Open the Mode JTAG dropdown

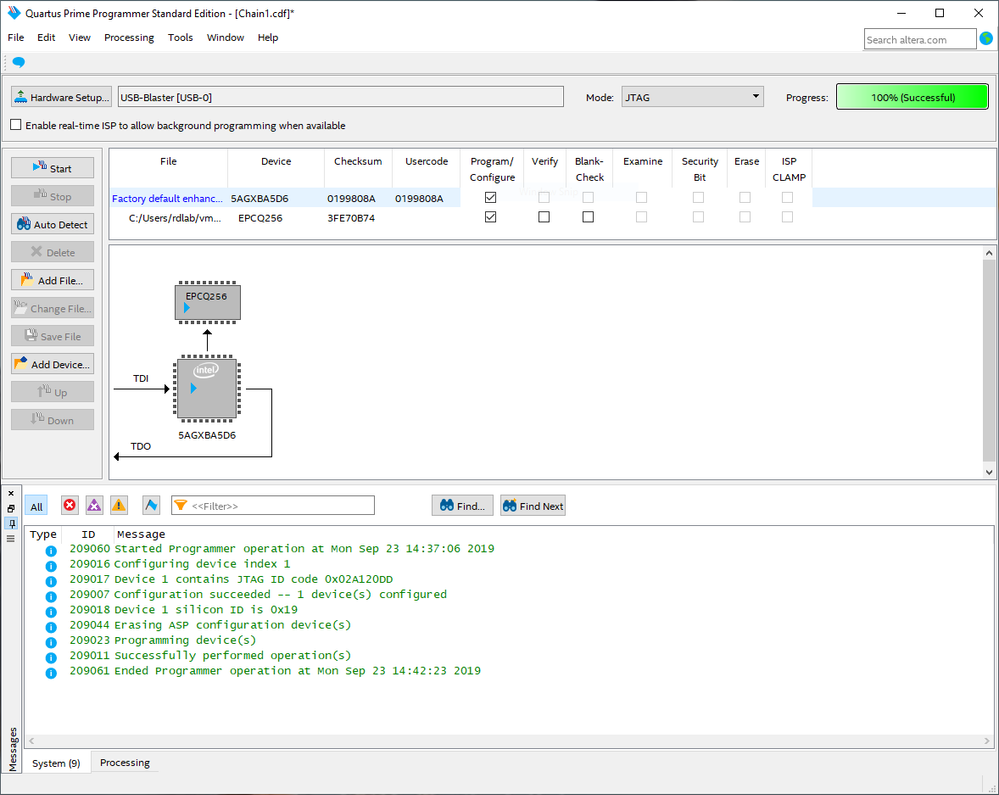point(692,97)
